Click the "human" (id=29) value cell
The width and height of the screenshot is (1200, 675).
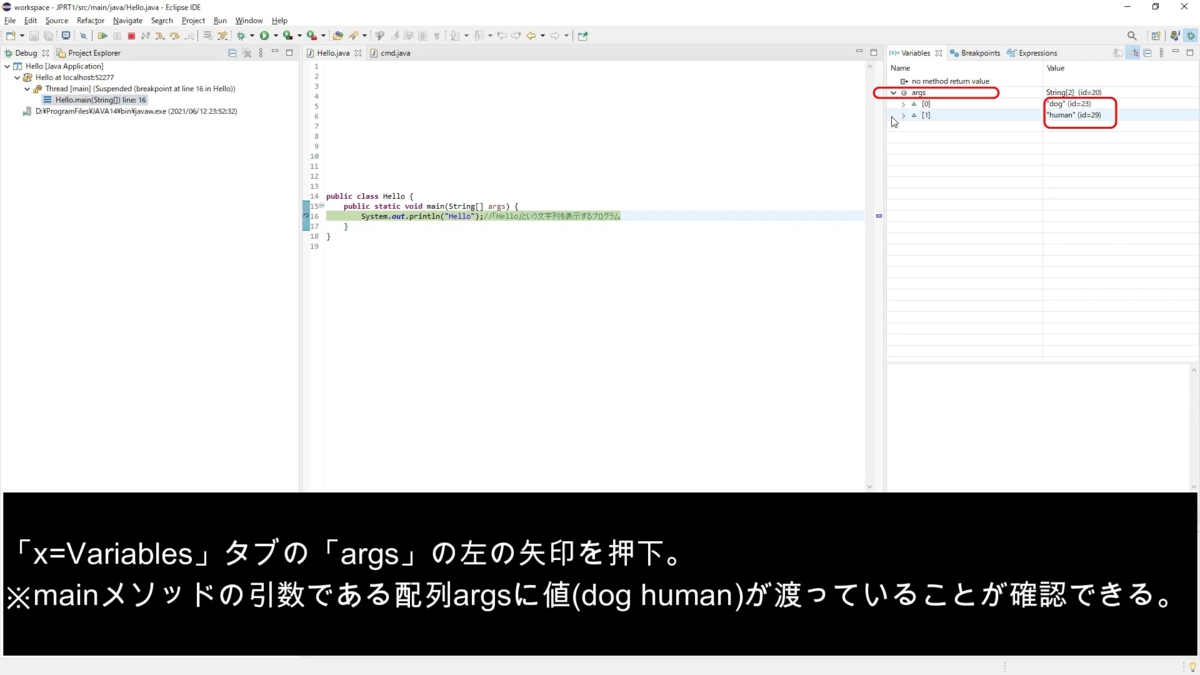(x=1073, y=115)
